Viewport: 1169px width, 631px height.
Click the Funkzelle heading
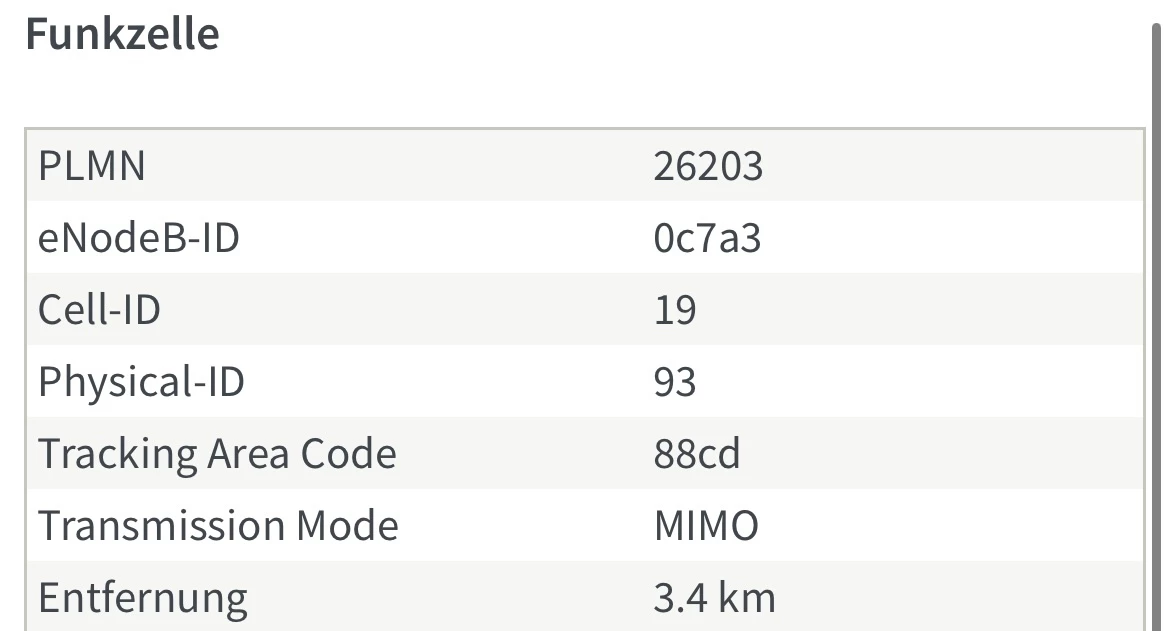tap(123, 34)
